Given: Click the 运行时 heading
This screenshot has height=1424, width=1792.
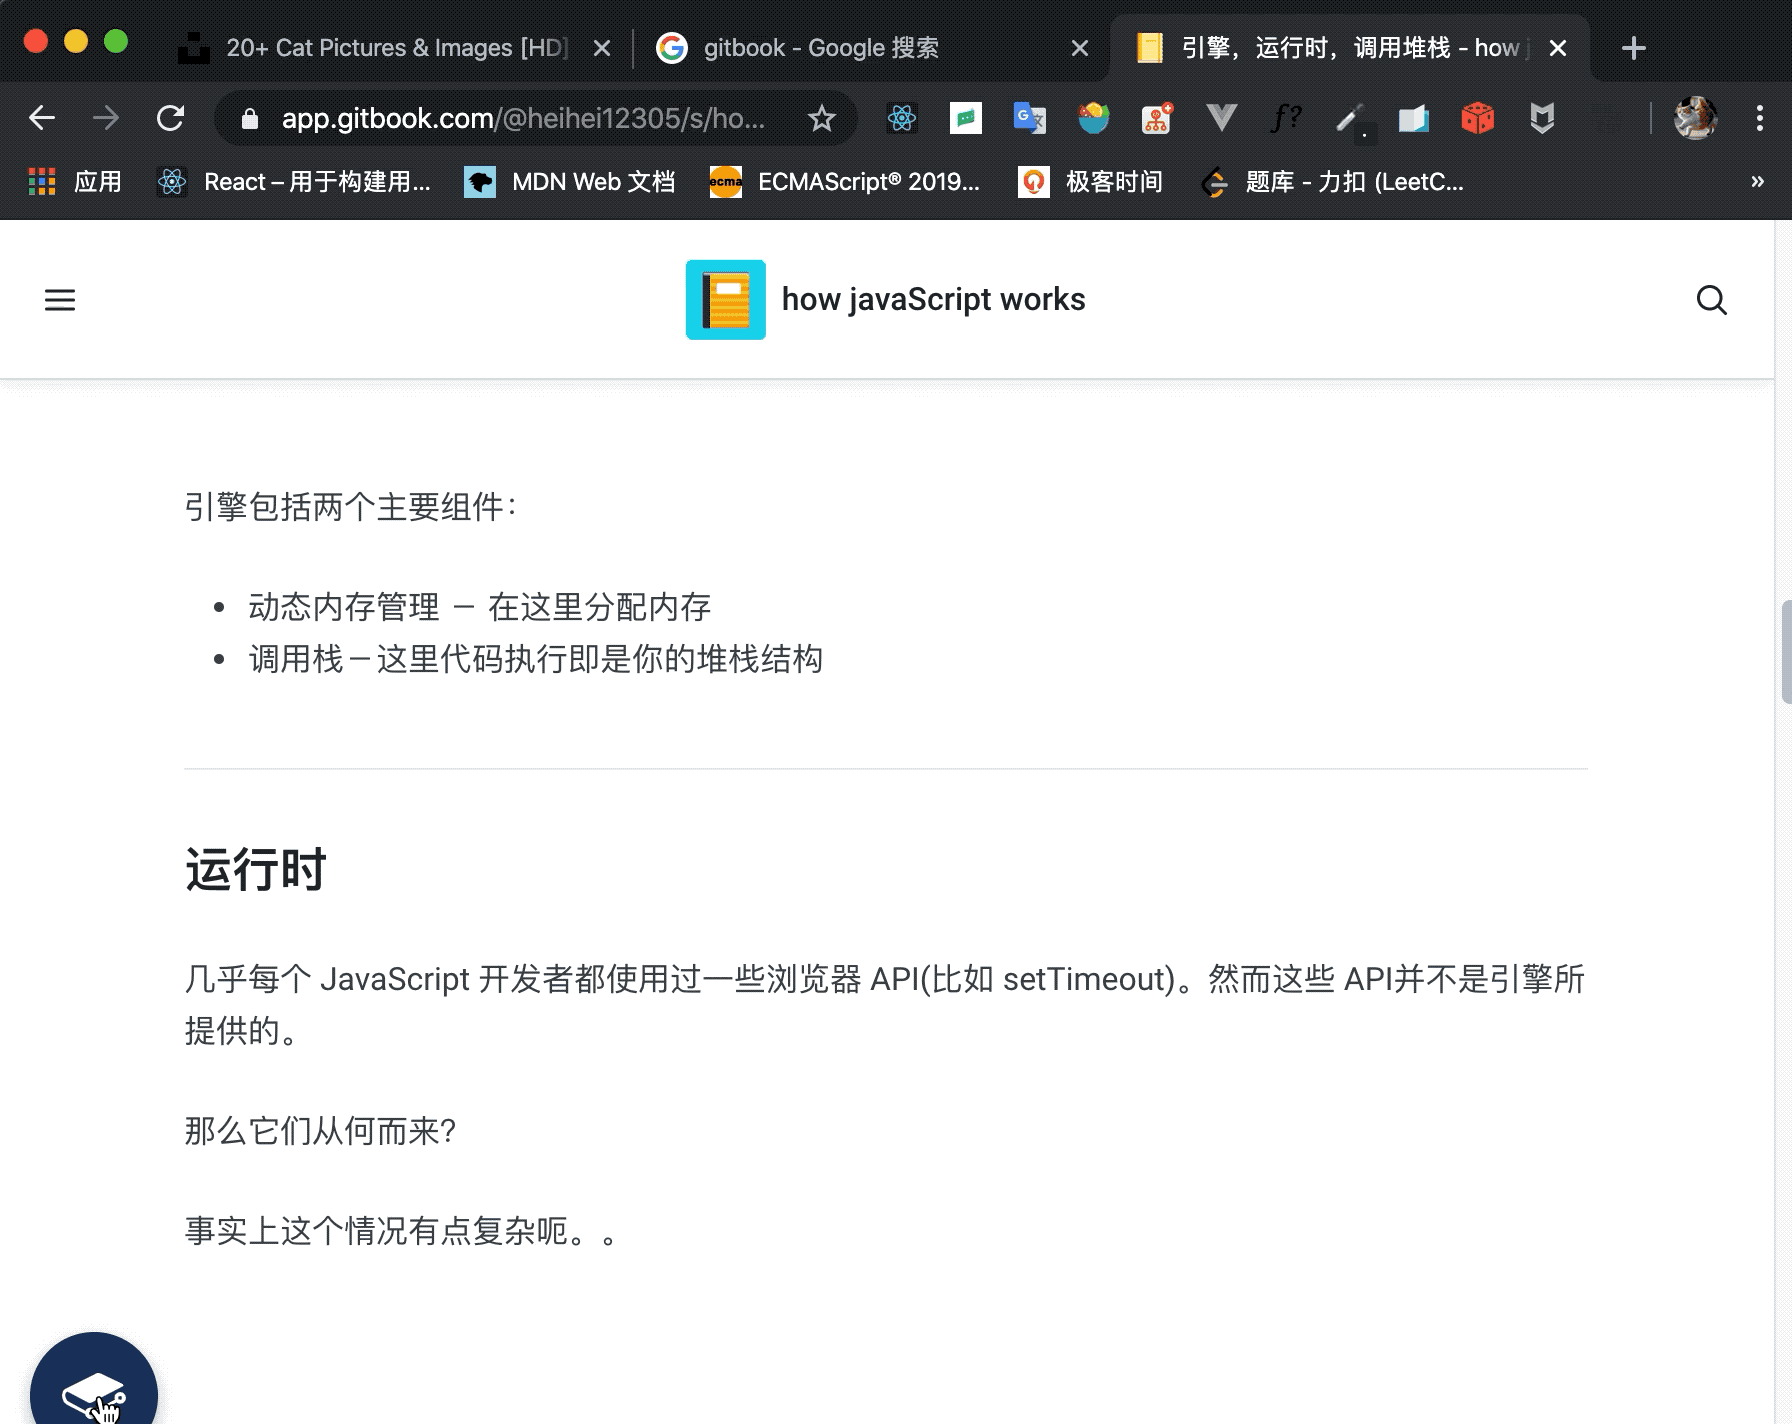Looking at the screenshot, I should point(256,869).
